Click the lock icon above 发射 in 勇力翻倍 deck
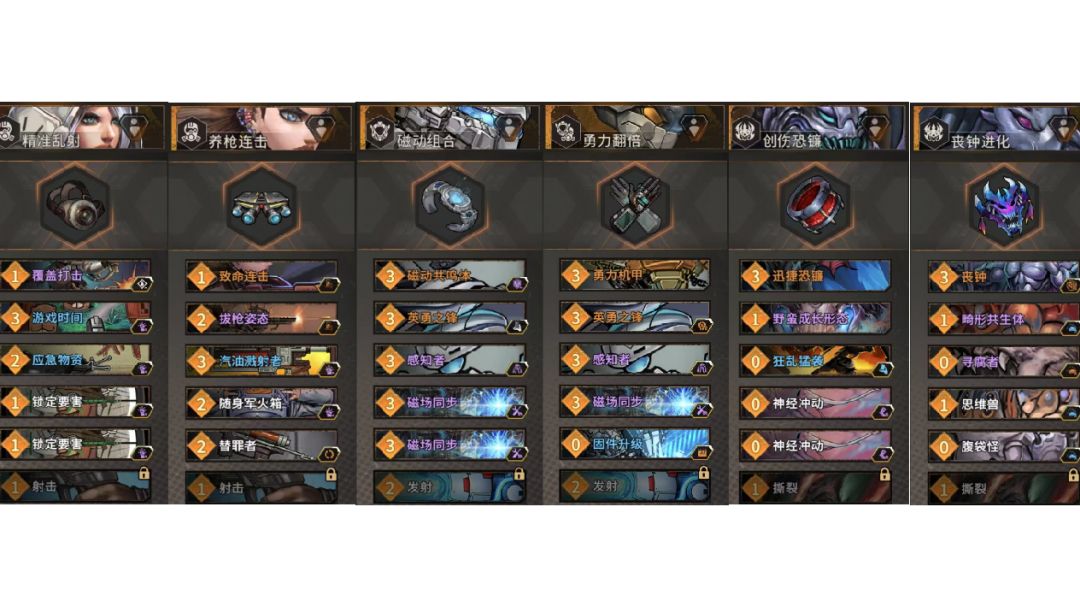 coord(703,473)
